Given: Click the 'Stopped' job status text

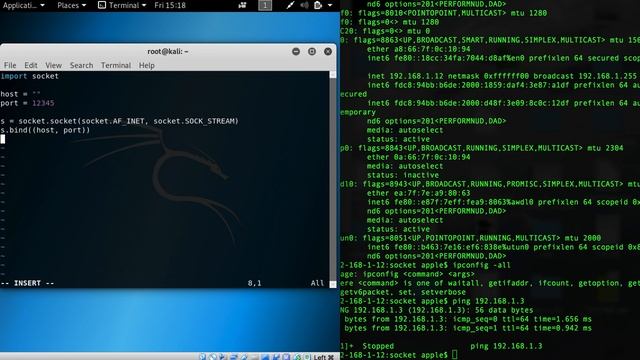Looking at the screenshot, I should pyautogui.click(x=378, y=346).
